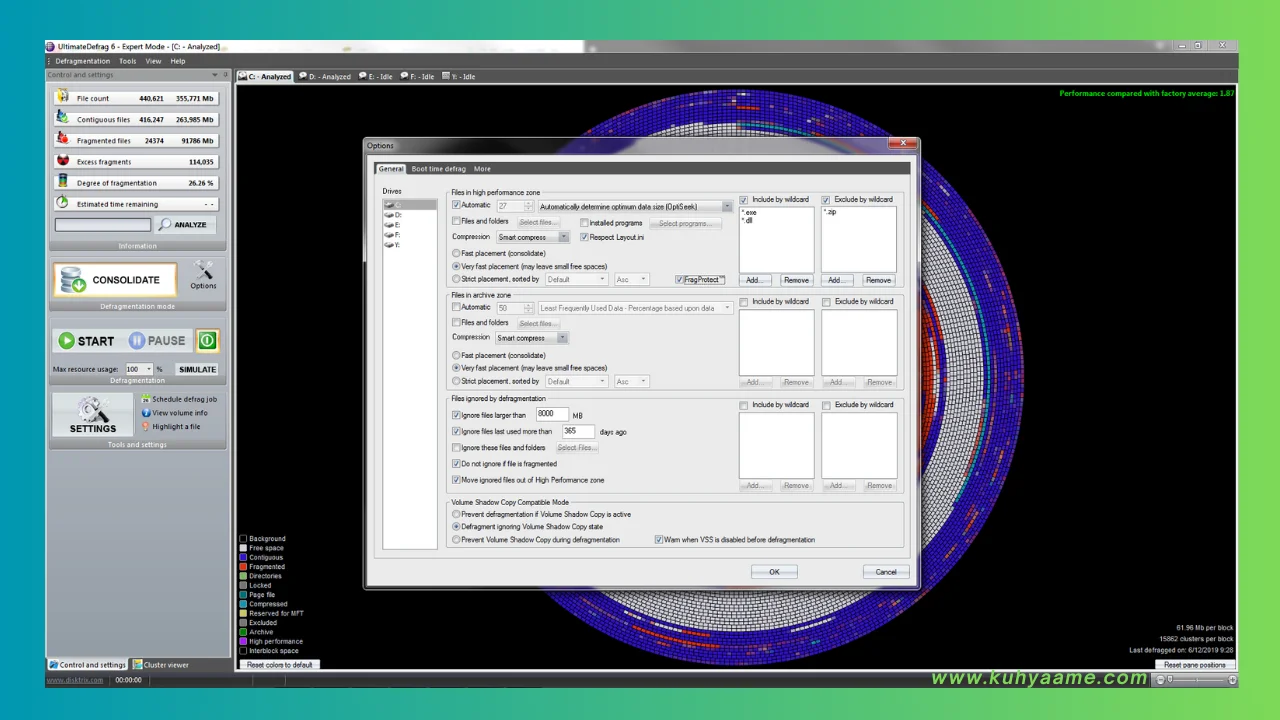1280x720 pixels.
Task: Click the OK button
Action: pyautogui.click(x=774, y=572)
